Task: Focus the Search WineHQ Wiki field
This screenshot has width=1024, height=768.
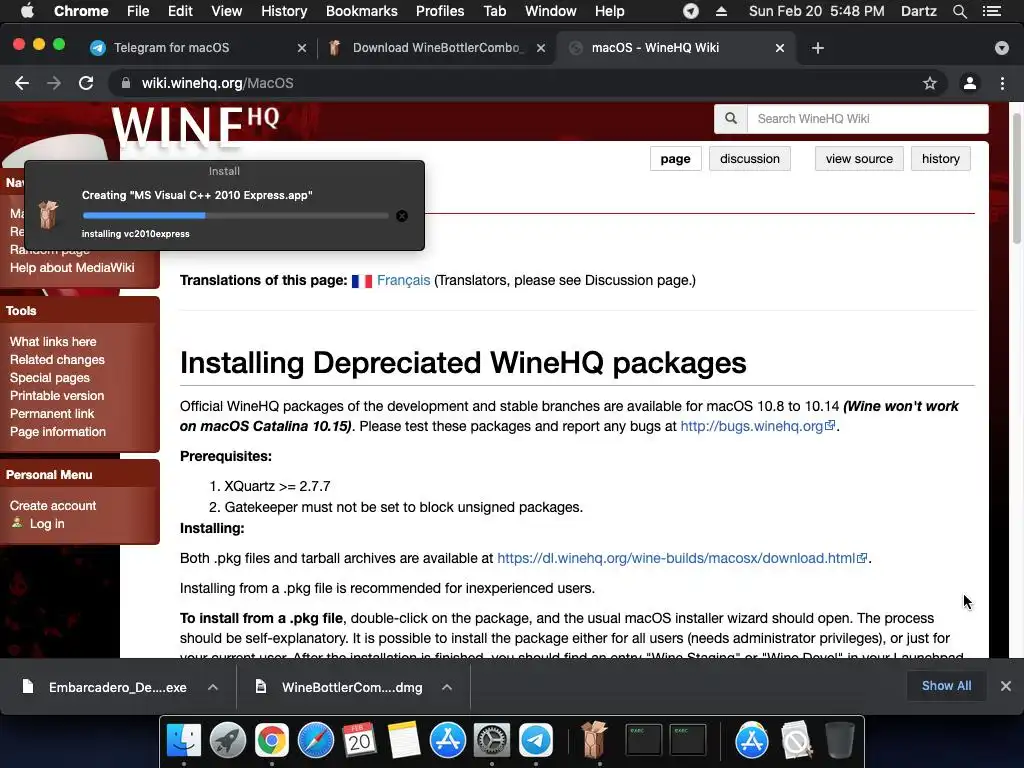Action: click(x=868, y=119)
